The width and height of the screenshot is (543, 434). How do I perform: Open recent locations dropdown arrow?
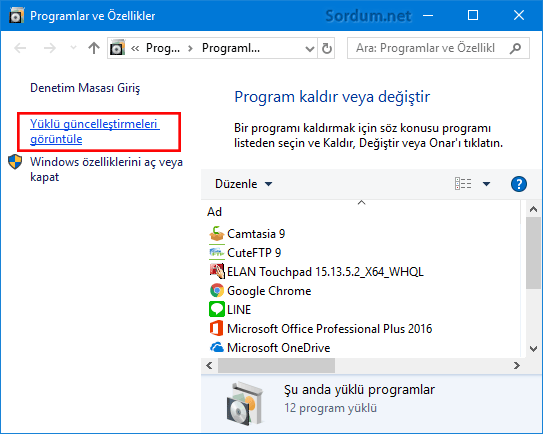pos(73,47)
